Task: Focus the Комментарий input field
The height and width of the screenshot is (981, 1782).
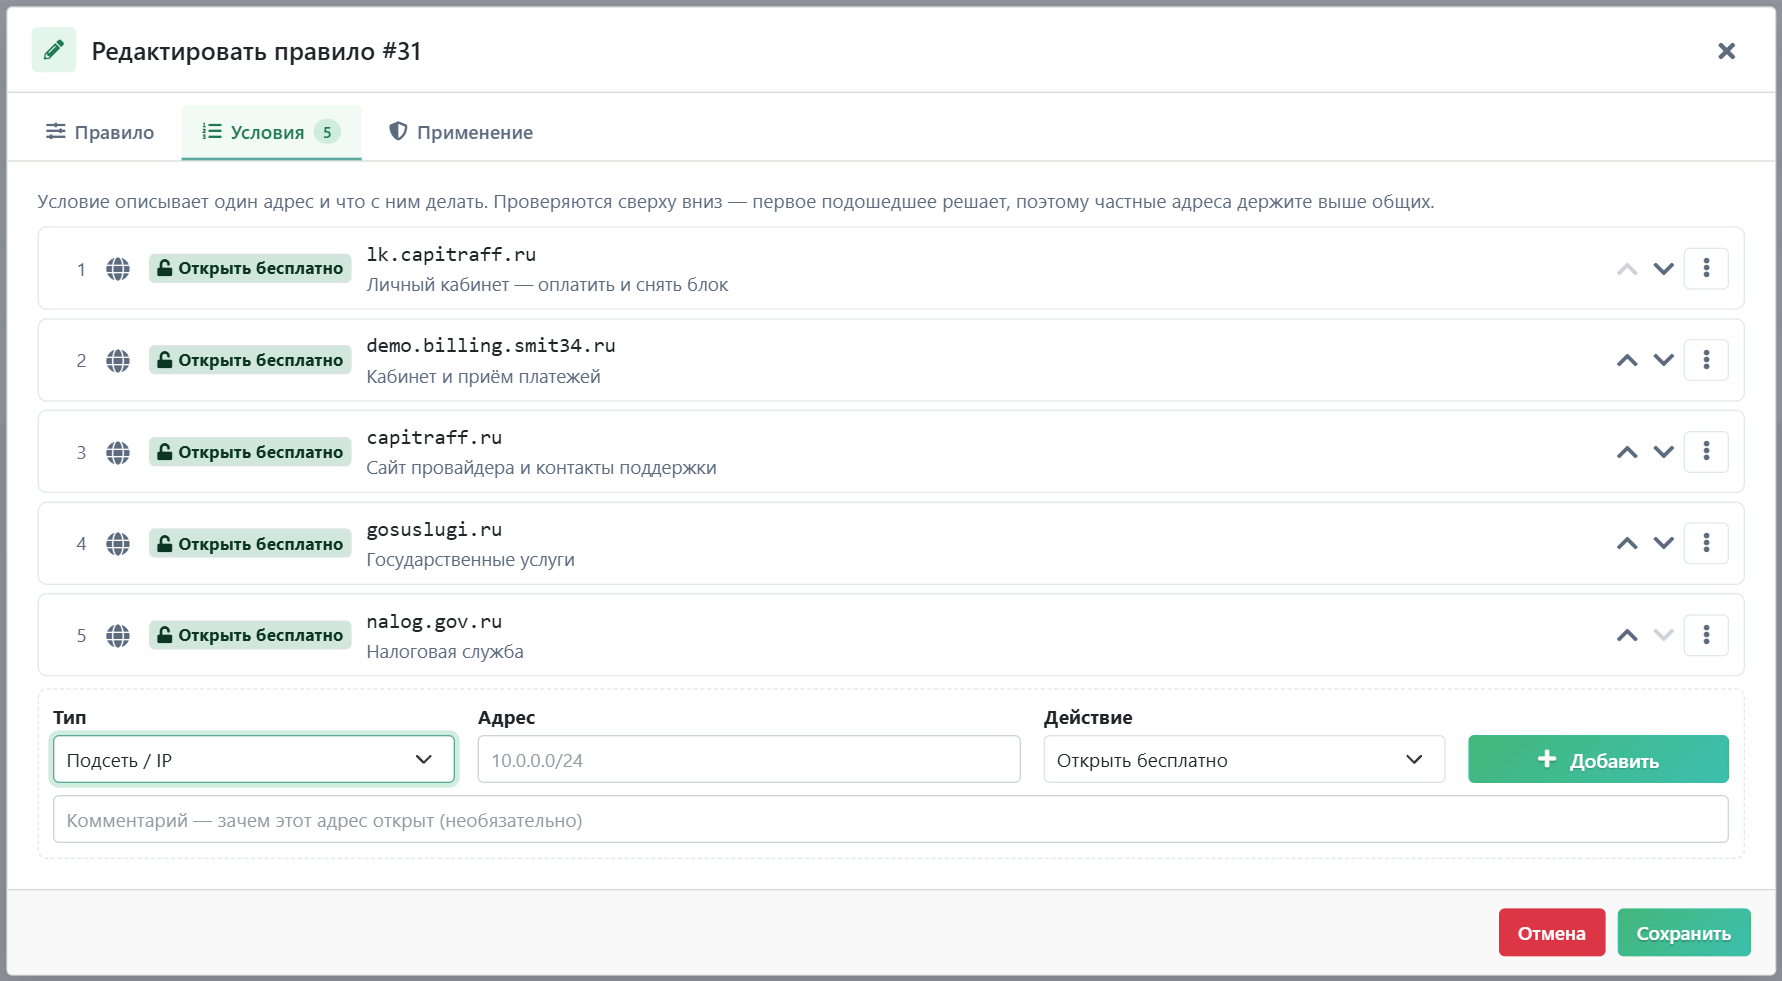Action: click(890, 819)
